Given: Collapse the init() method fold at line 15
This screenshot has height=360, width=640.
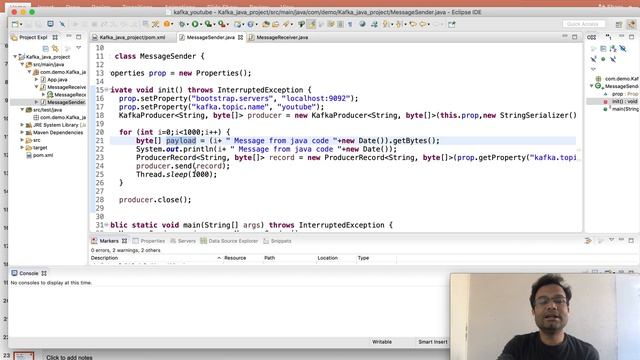Looking at the screenshot, I should [x=107, y=90].
